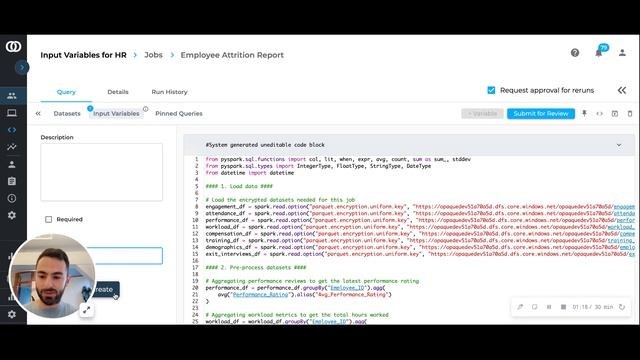Image resolution: width=640 pixels, height=360 pixels.
Task: Click the square shape icon in recording toolbar
Action: click(534, 307)
